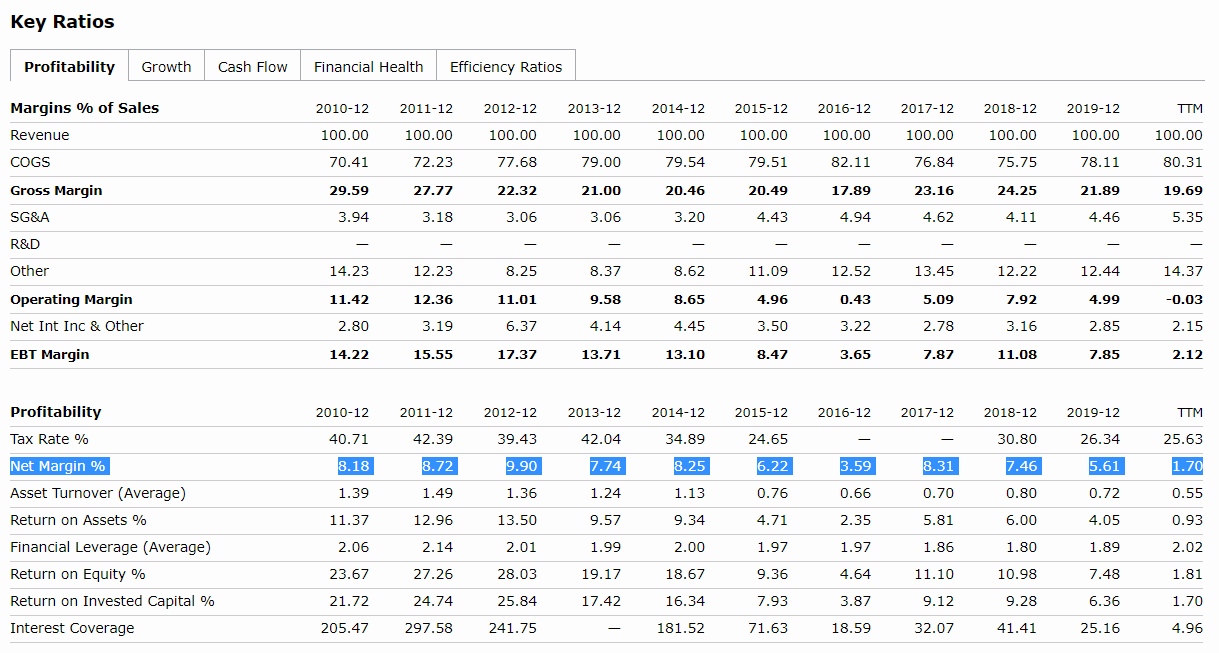Viewport: 1219px width, 653px height.
Task: Click the 2019-12 header in the Profitability table
Action: pos(1093,412)
